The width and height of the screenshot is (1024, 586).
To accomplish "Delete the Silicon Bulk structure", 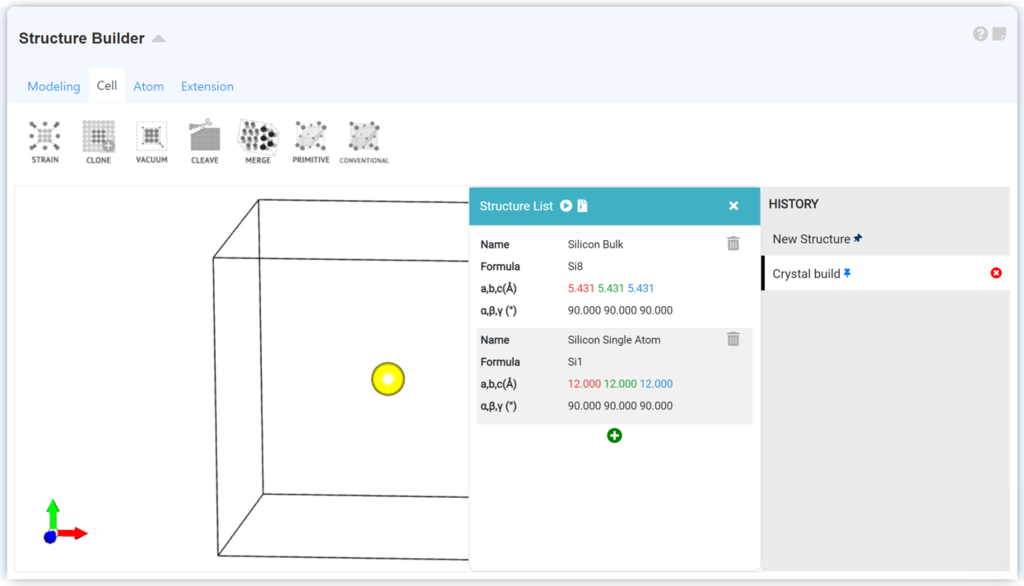I will (x=733, y=244).
